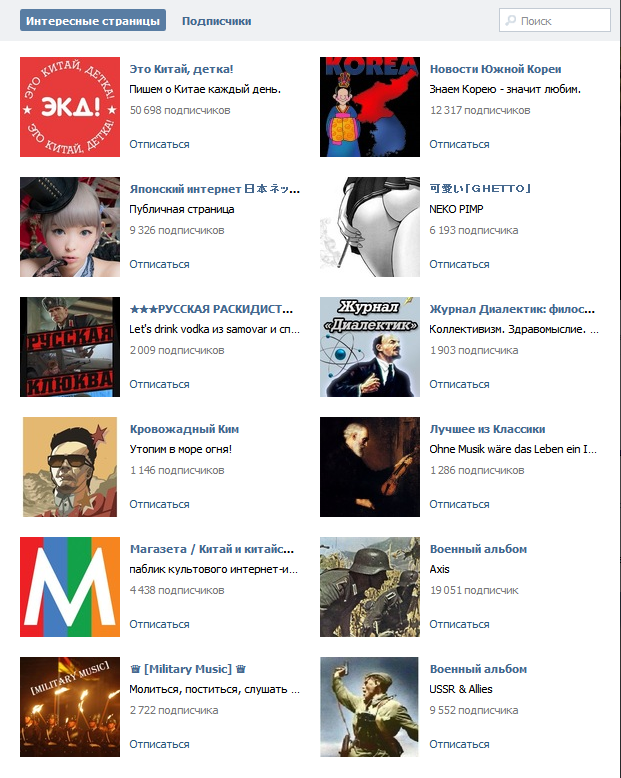Click Отписаться under Новости Южной Кореи
Image resolution: width=621 pixels, height=778 pixels.
459,144
